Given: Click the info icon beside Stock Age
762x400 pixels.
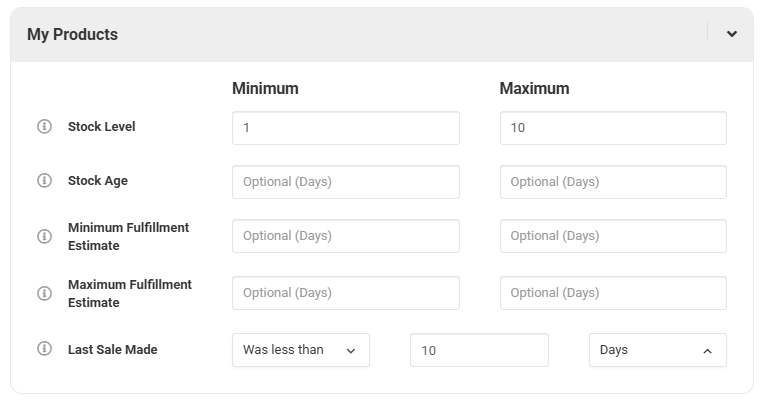Looking at the screenshot, I should tap(44, 181).
